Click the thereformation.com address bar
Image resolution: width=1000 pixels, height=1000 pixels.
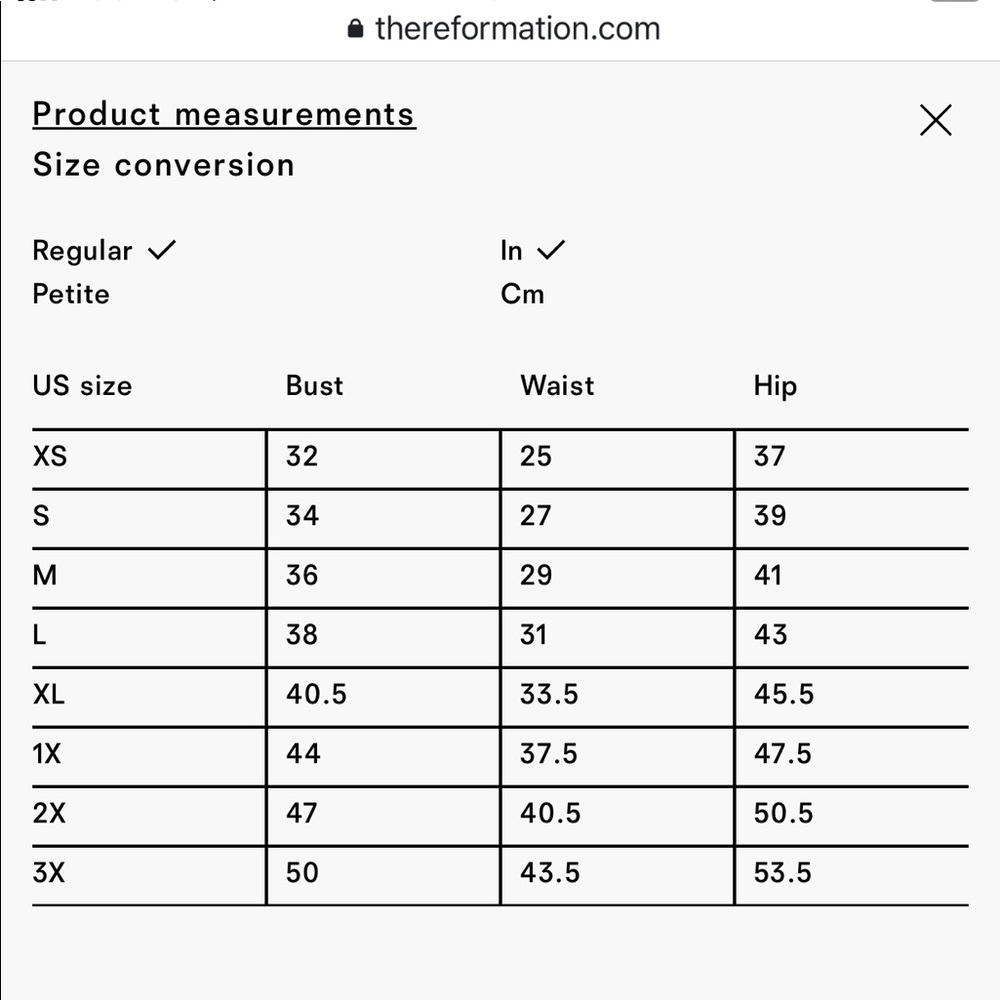(x=504, y=29)
